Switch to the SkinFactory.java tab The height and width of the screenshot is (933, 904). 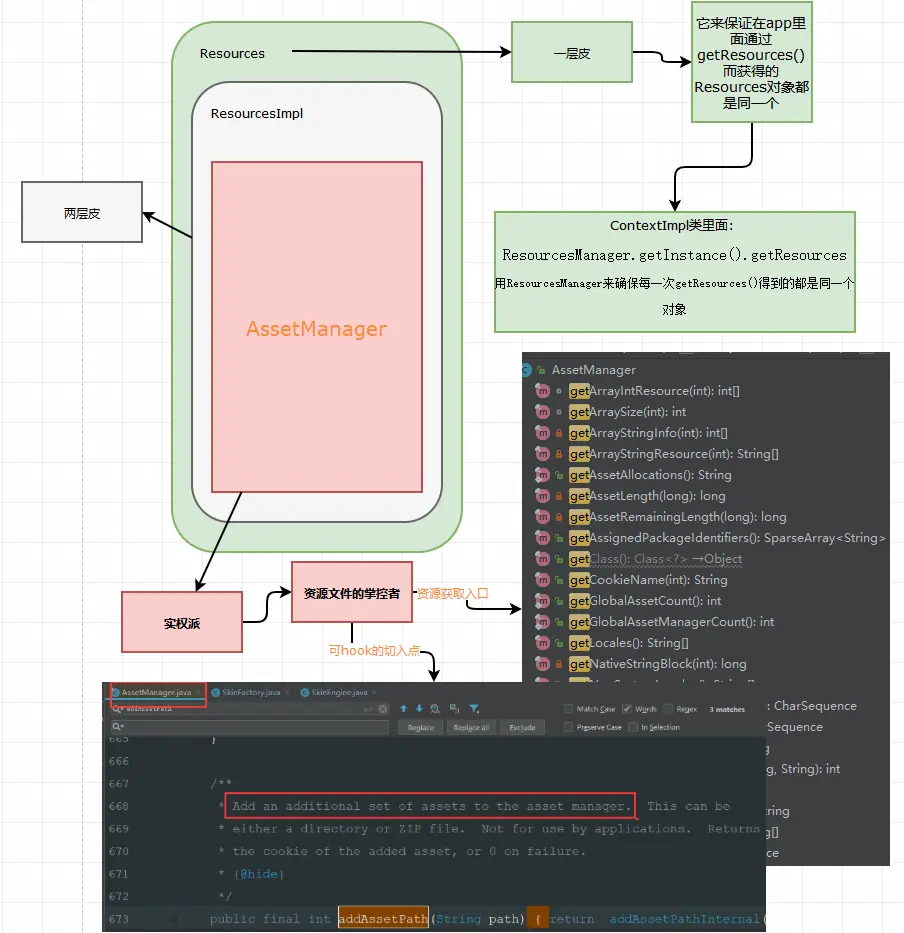251,693
